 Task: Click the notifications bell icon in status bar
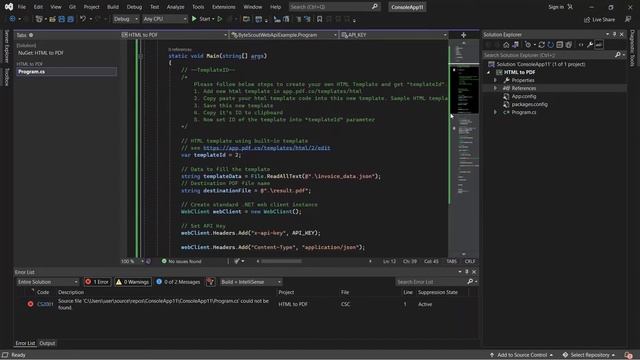click(x=628, y=355)
